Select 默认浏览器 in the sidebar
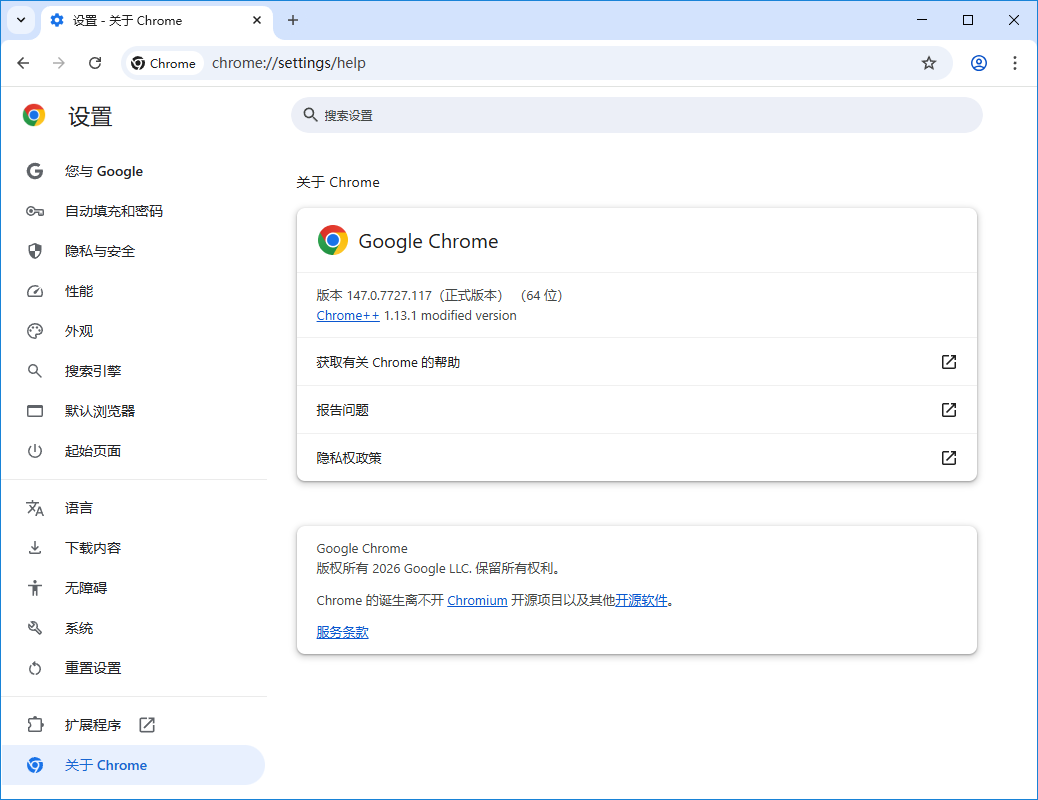Image resolution: width=1038 pixels, height=800 pixels. [132, 411]
